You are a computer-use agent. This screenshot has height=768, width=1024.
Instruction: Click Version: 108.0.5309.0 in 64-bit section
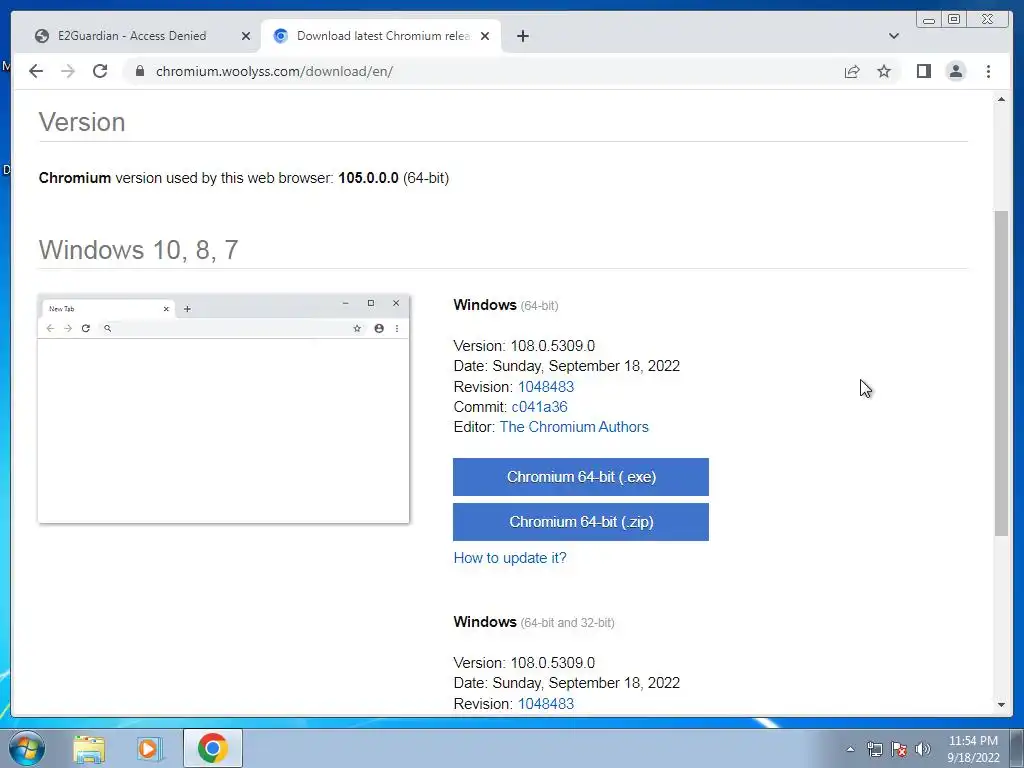(x=524, y=346)
